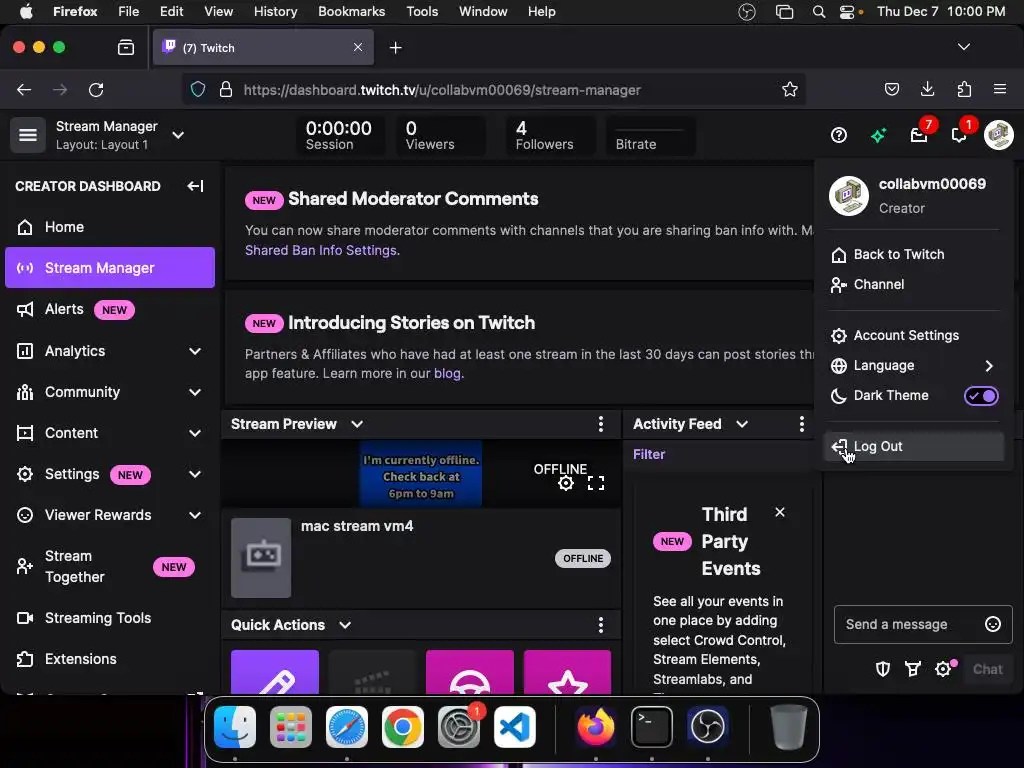
Task: Launch Visual Studio Code from Dock
Action: pyautogui.click(x=515, y=726)
